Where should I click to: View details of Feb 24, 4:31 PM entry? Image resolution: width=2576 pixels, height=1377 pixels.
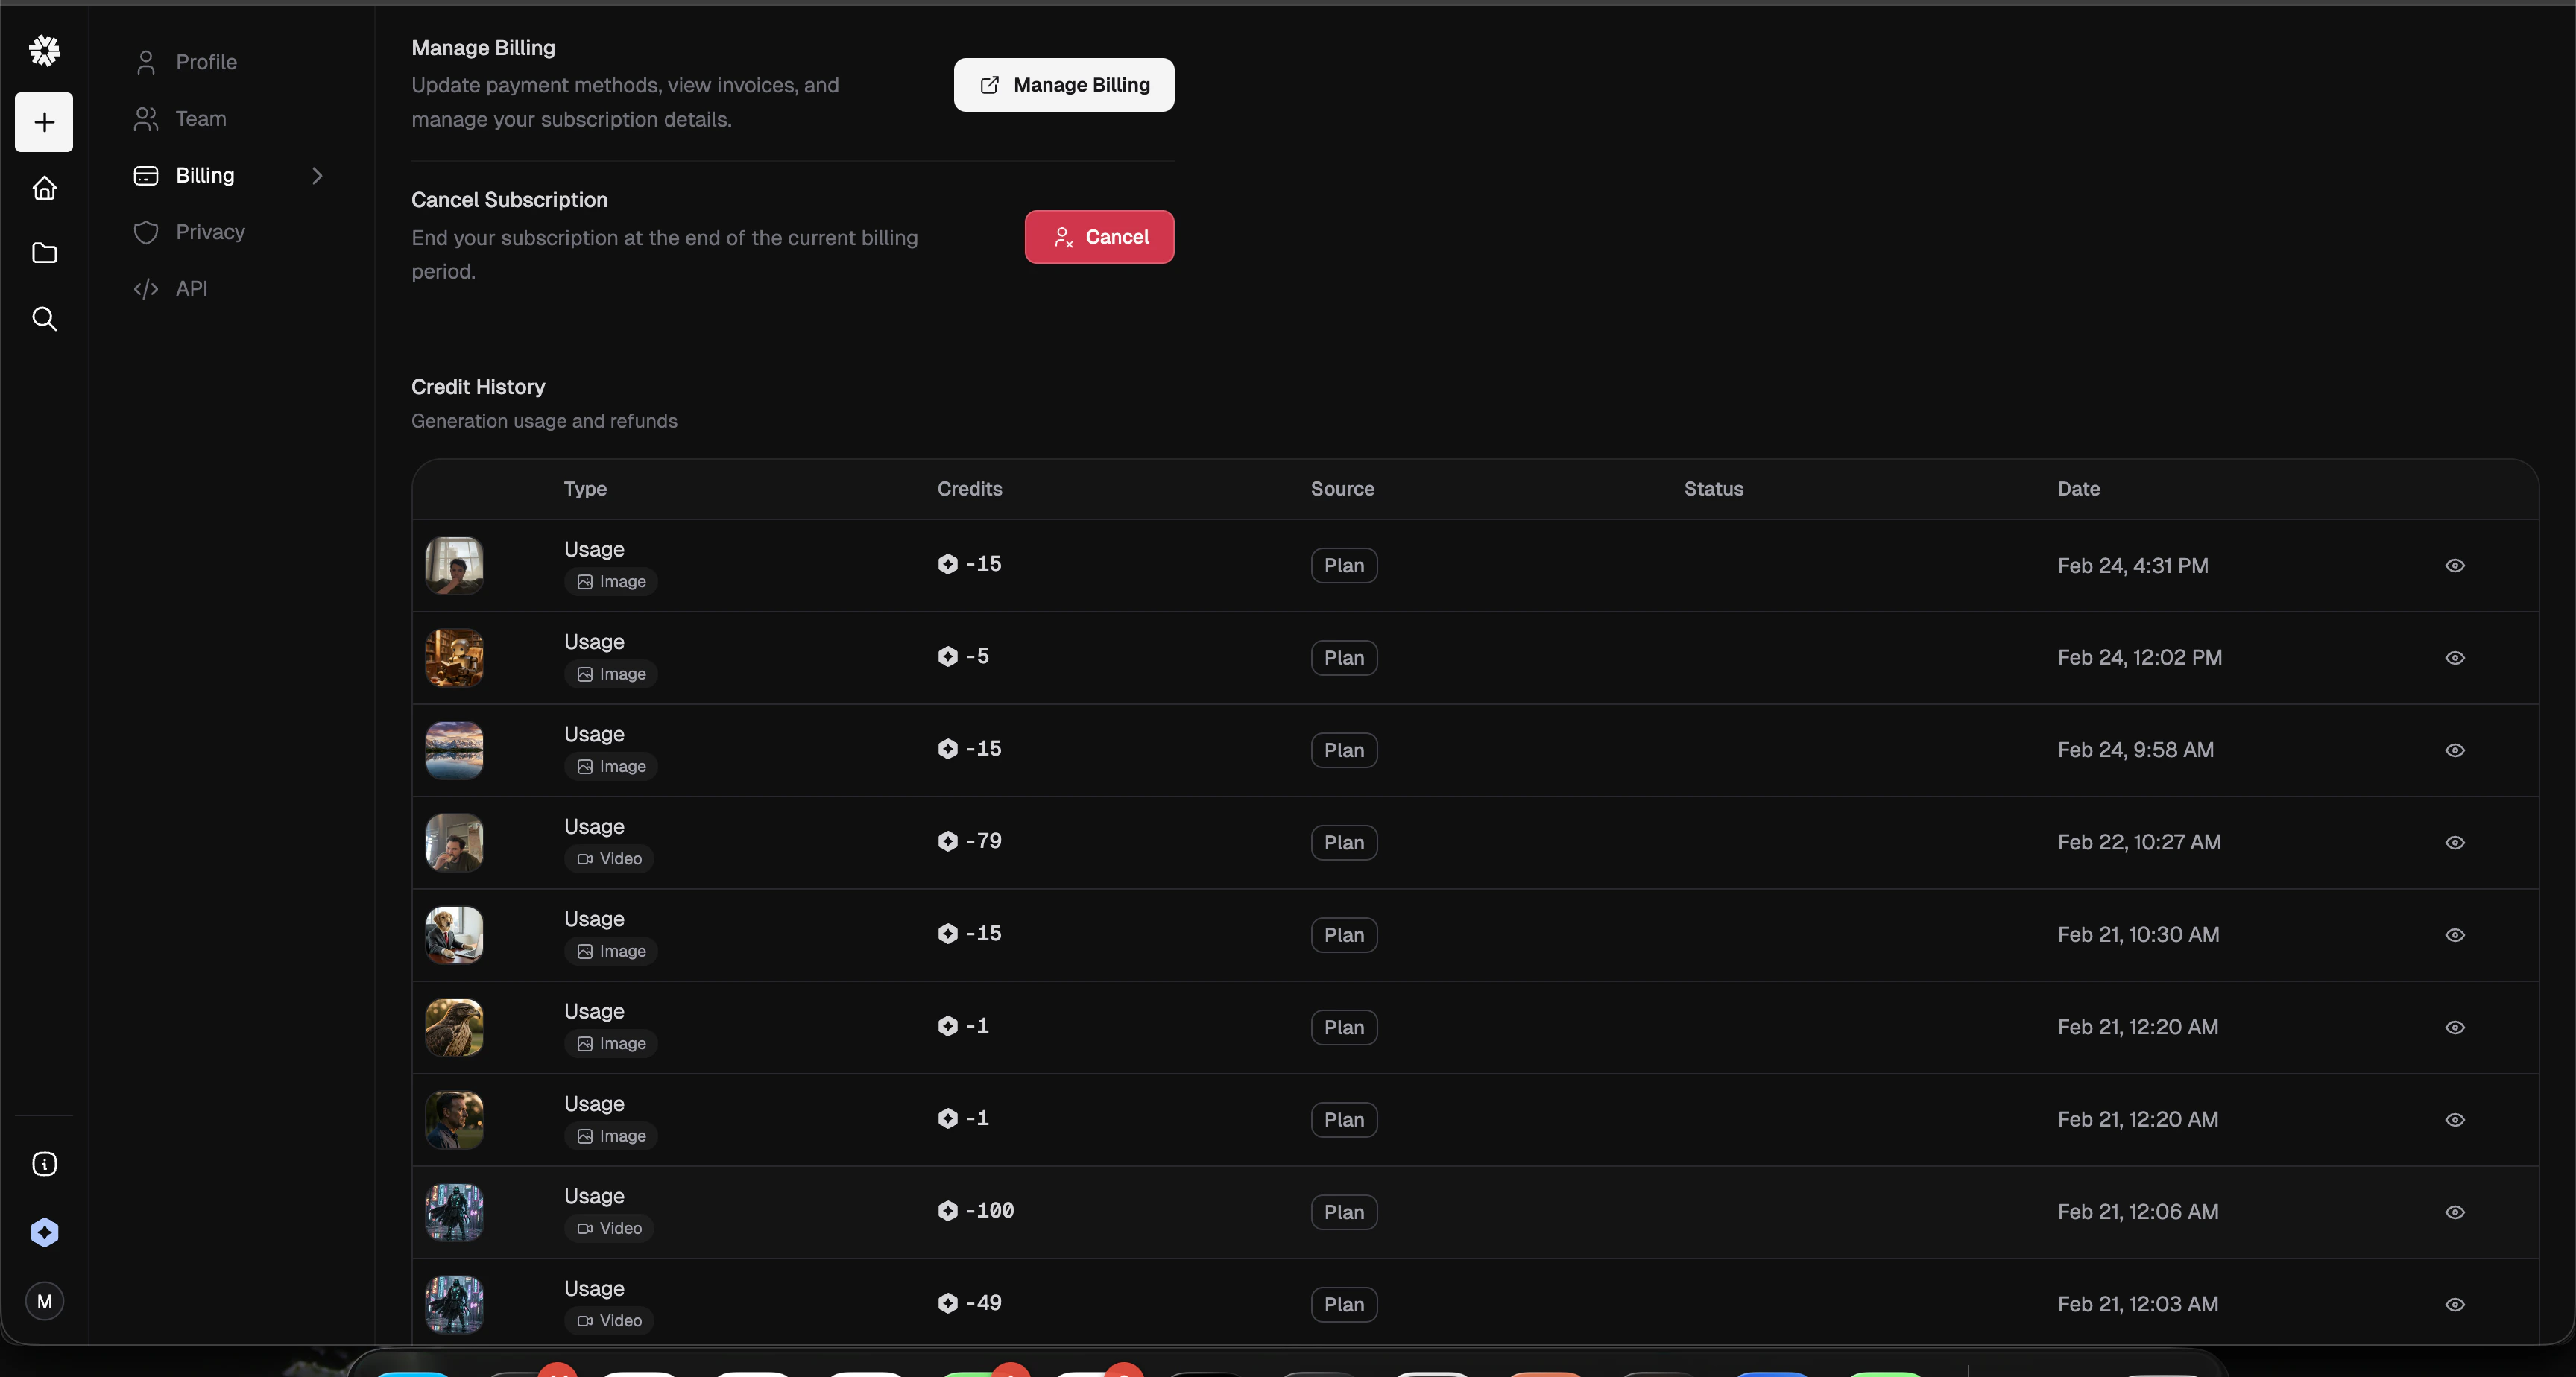pos(2454,566)
